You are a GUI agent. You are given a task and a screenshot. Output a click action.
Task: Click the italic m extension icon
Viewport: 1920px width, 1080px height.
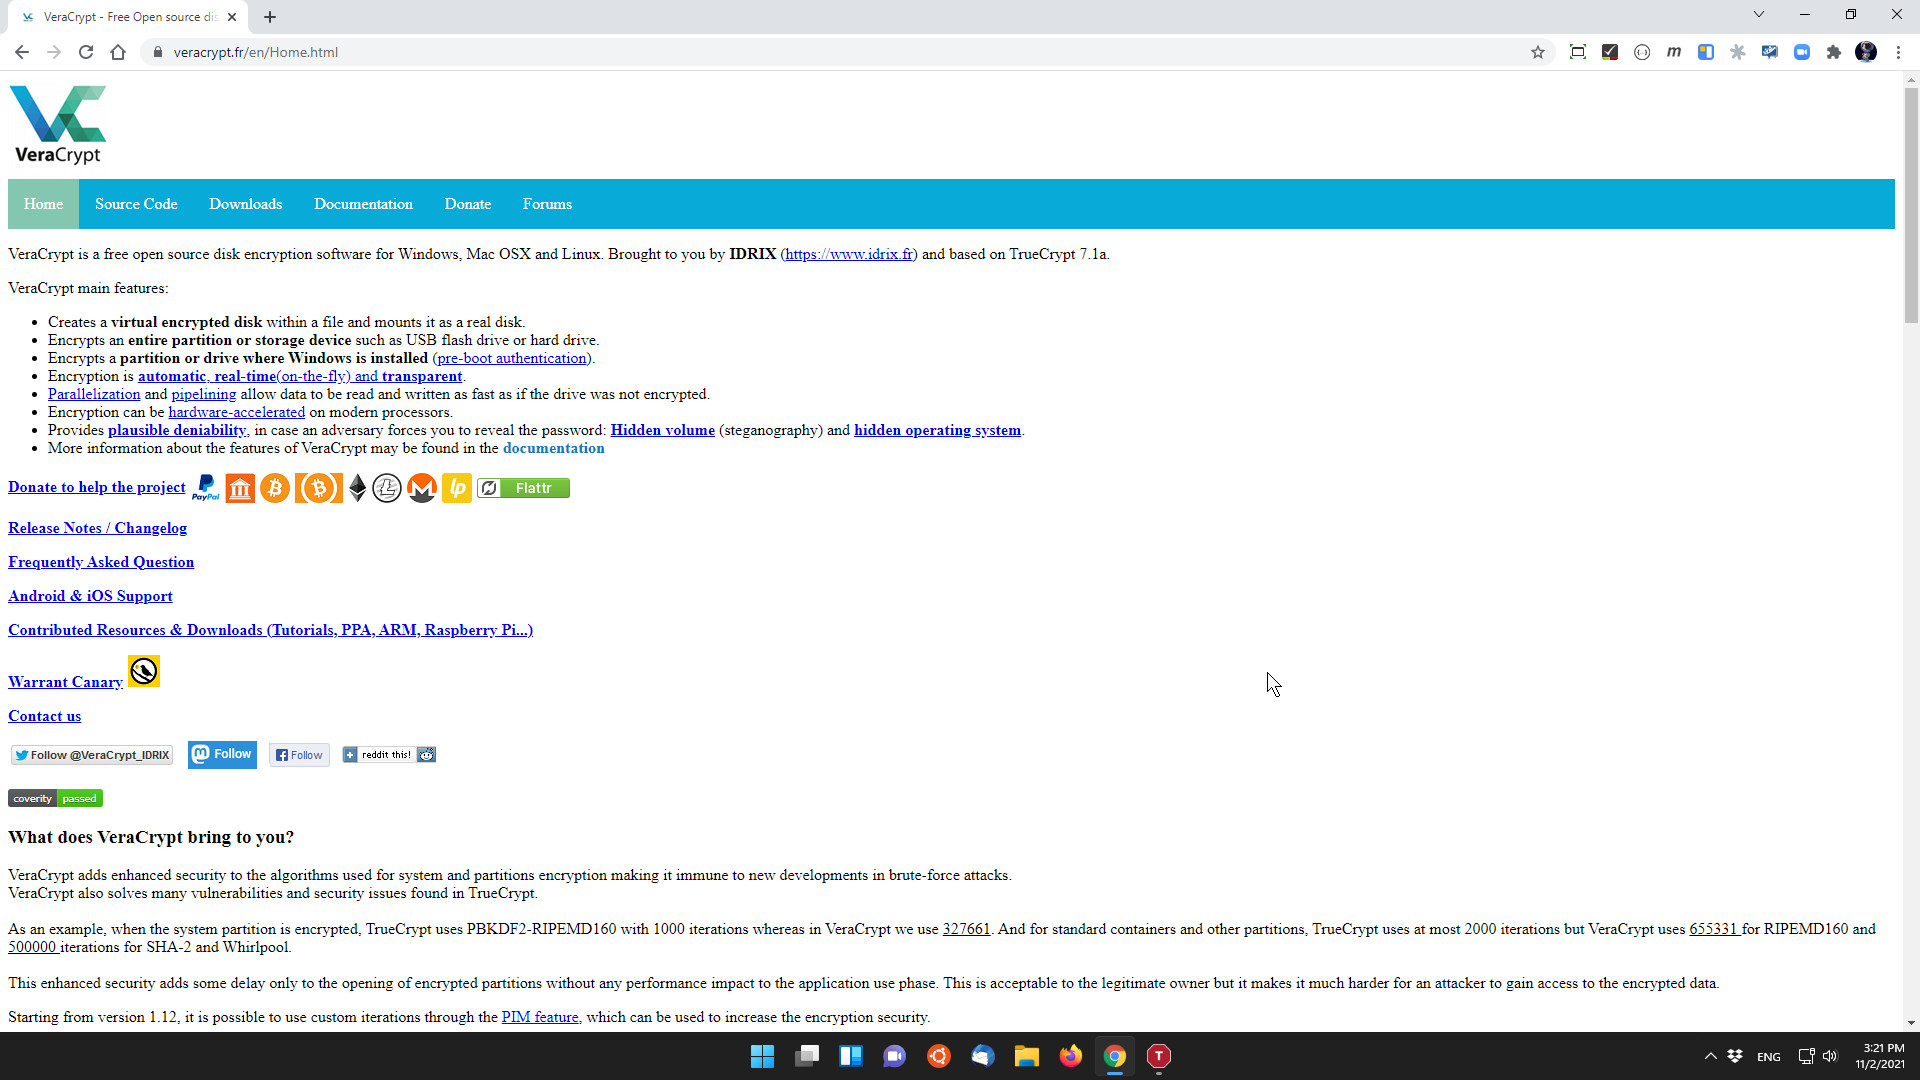pos(1674,52)
